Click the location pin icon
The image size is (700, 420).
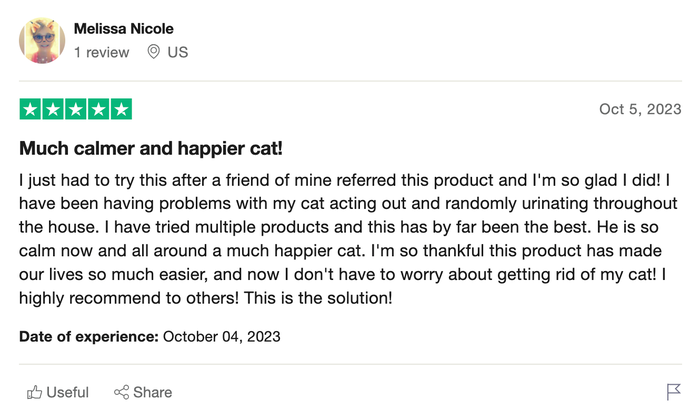pos(153,52)
